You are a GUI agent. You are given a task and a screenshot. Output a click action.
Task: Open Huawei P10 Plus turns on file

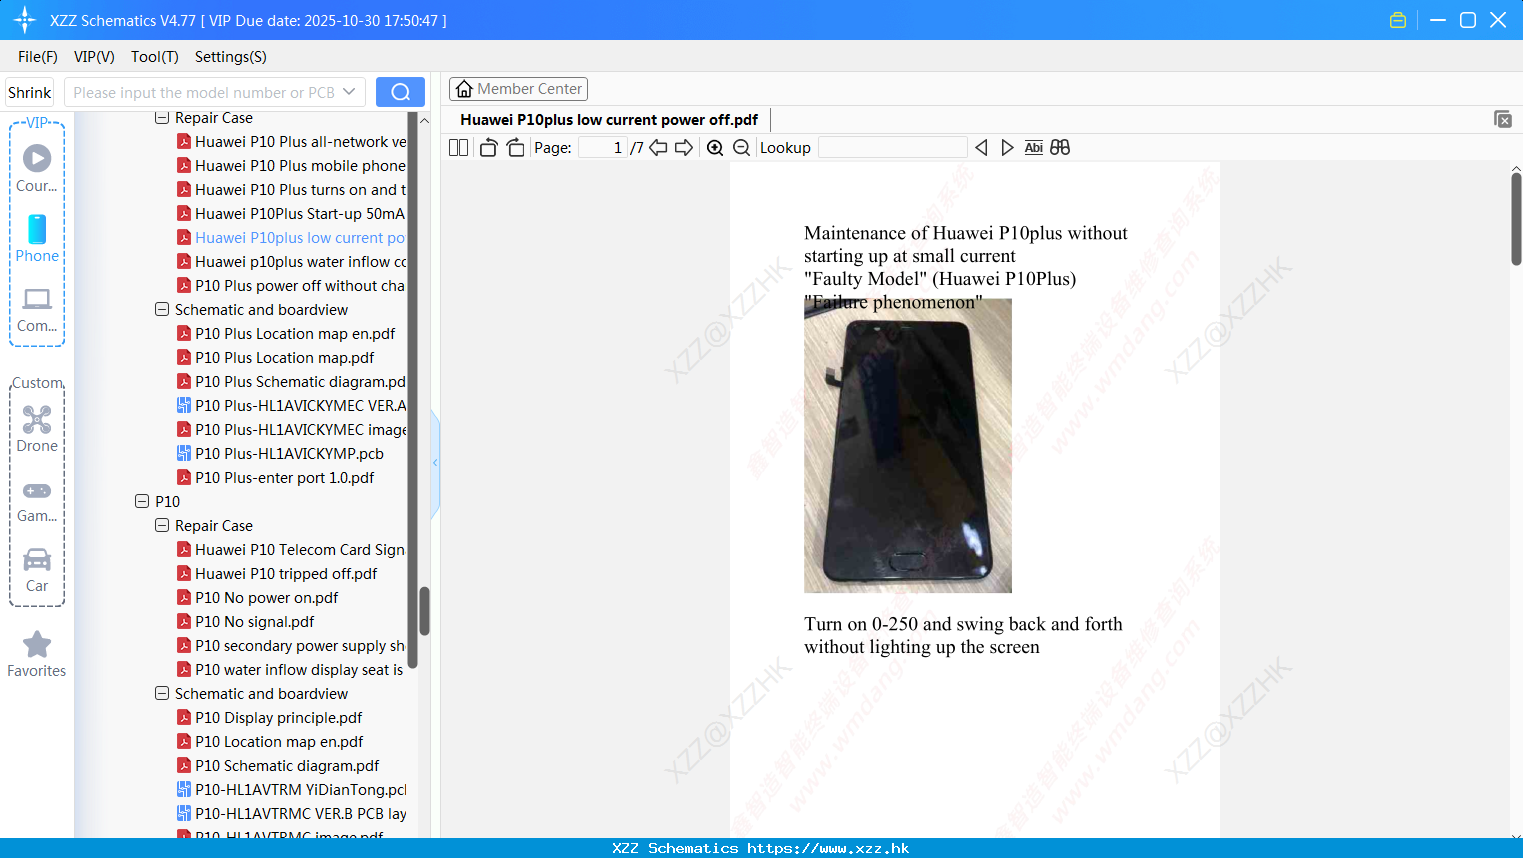(291, 190)
